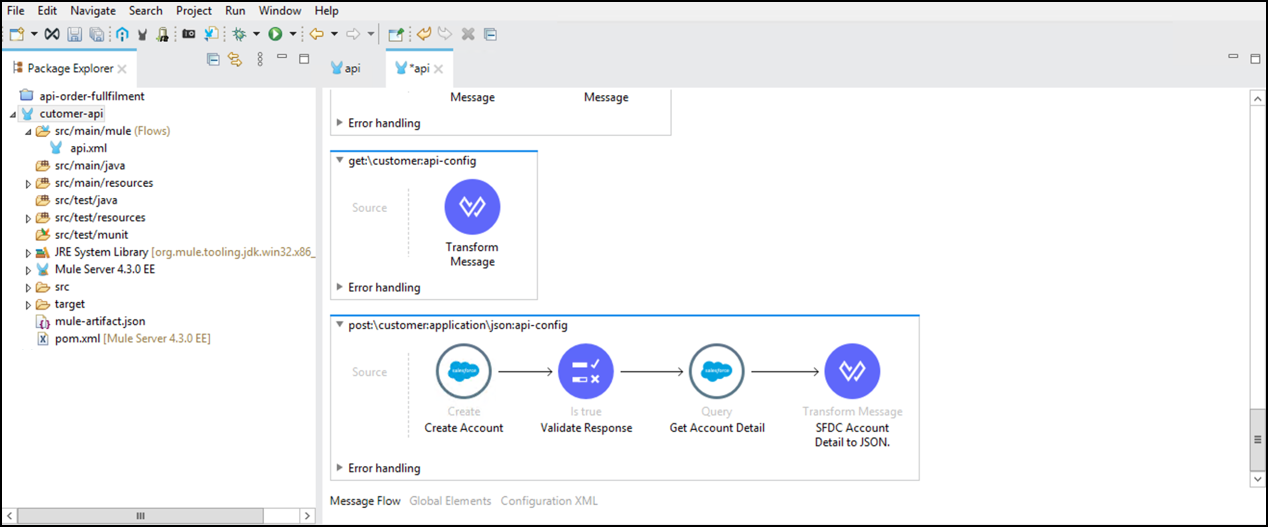Open the File menu
The width and height of the screenshot is (1268, 527).
pyautogui.click(x=16, y=10)
